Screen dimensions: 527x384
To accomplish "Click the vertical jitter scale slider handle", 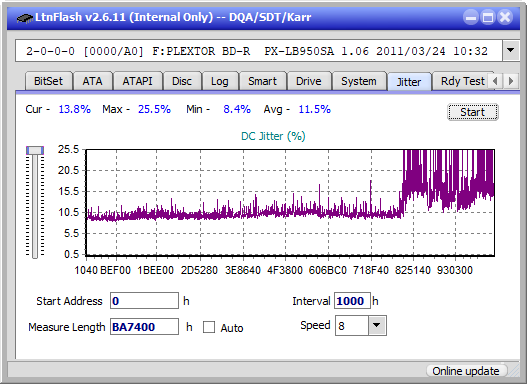I will click(35, 151).
